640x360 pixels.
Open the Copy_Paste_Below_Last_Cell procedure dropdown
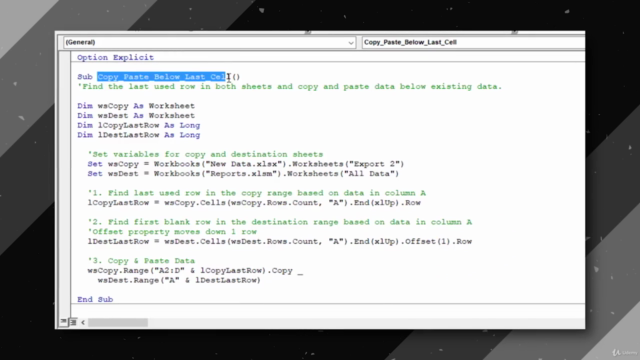(x=473, y=42)
